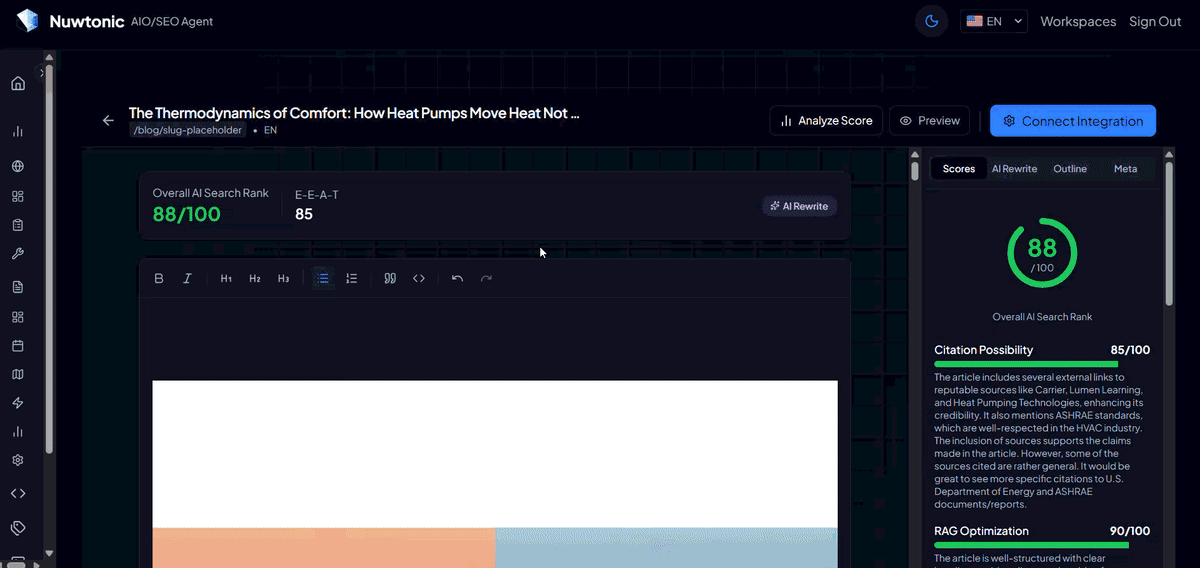Open the code brackets icon in the sidebar
The image size is (1200, 568).
point(17,493)
